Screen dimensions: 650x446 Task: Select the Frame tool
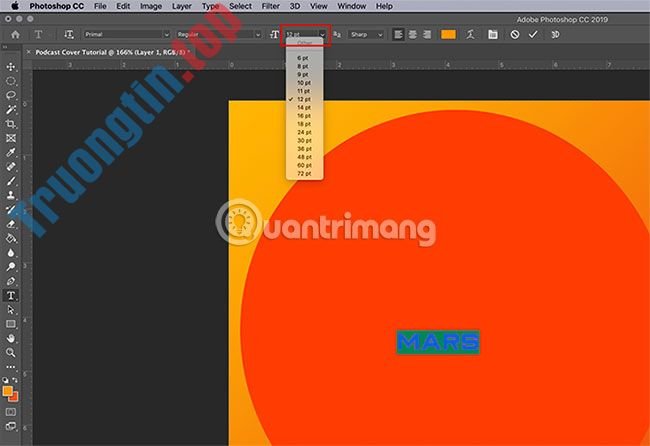click(11, 138)
